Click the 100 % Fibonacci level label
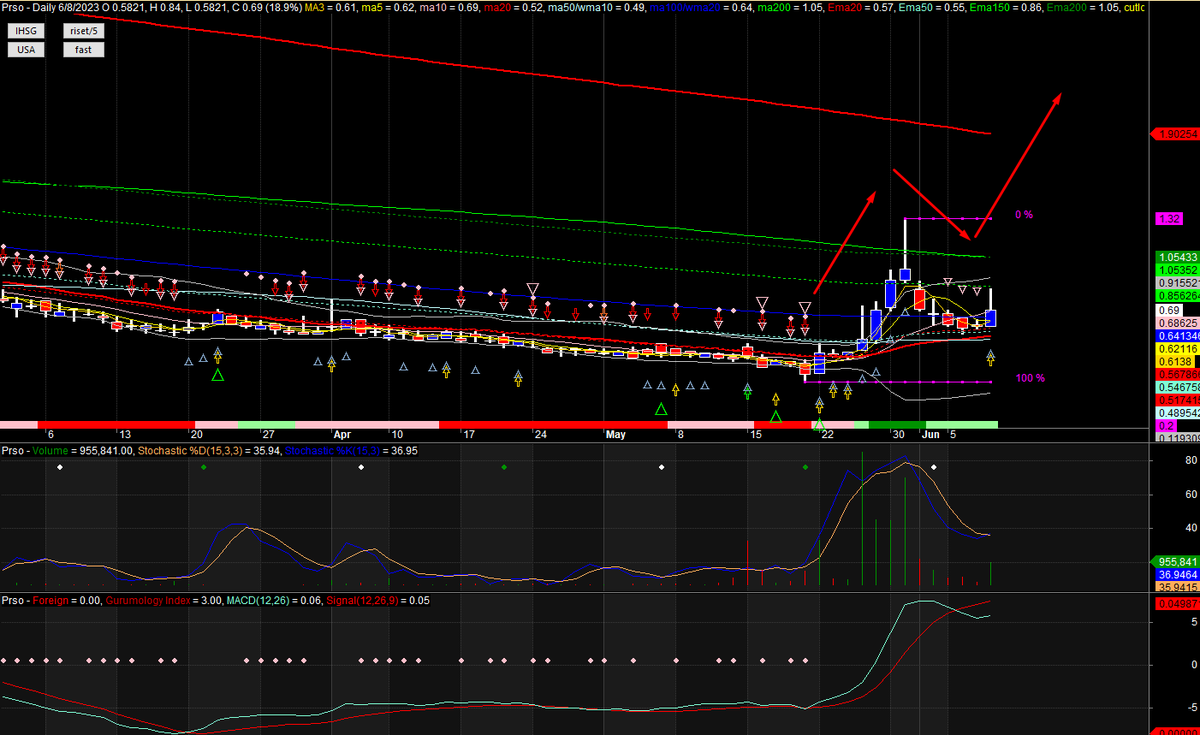The image size is (1200, 735). (1030, 378)
